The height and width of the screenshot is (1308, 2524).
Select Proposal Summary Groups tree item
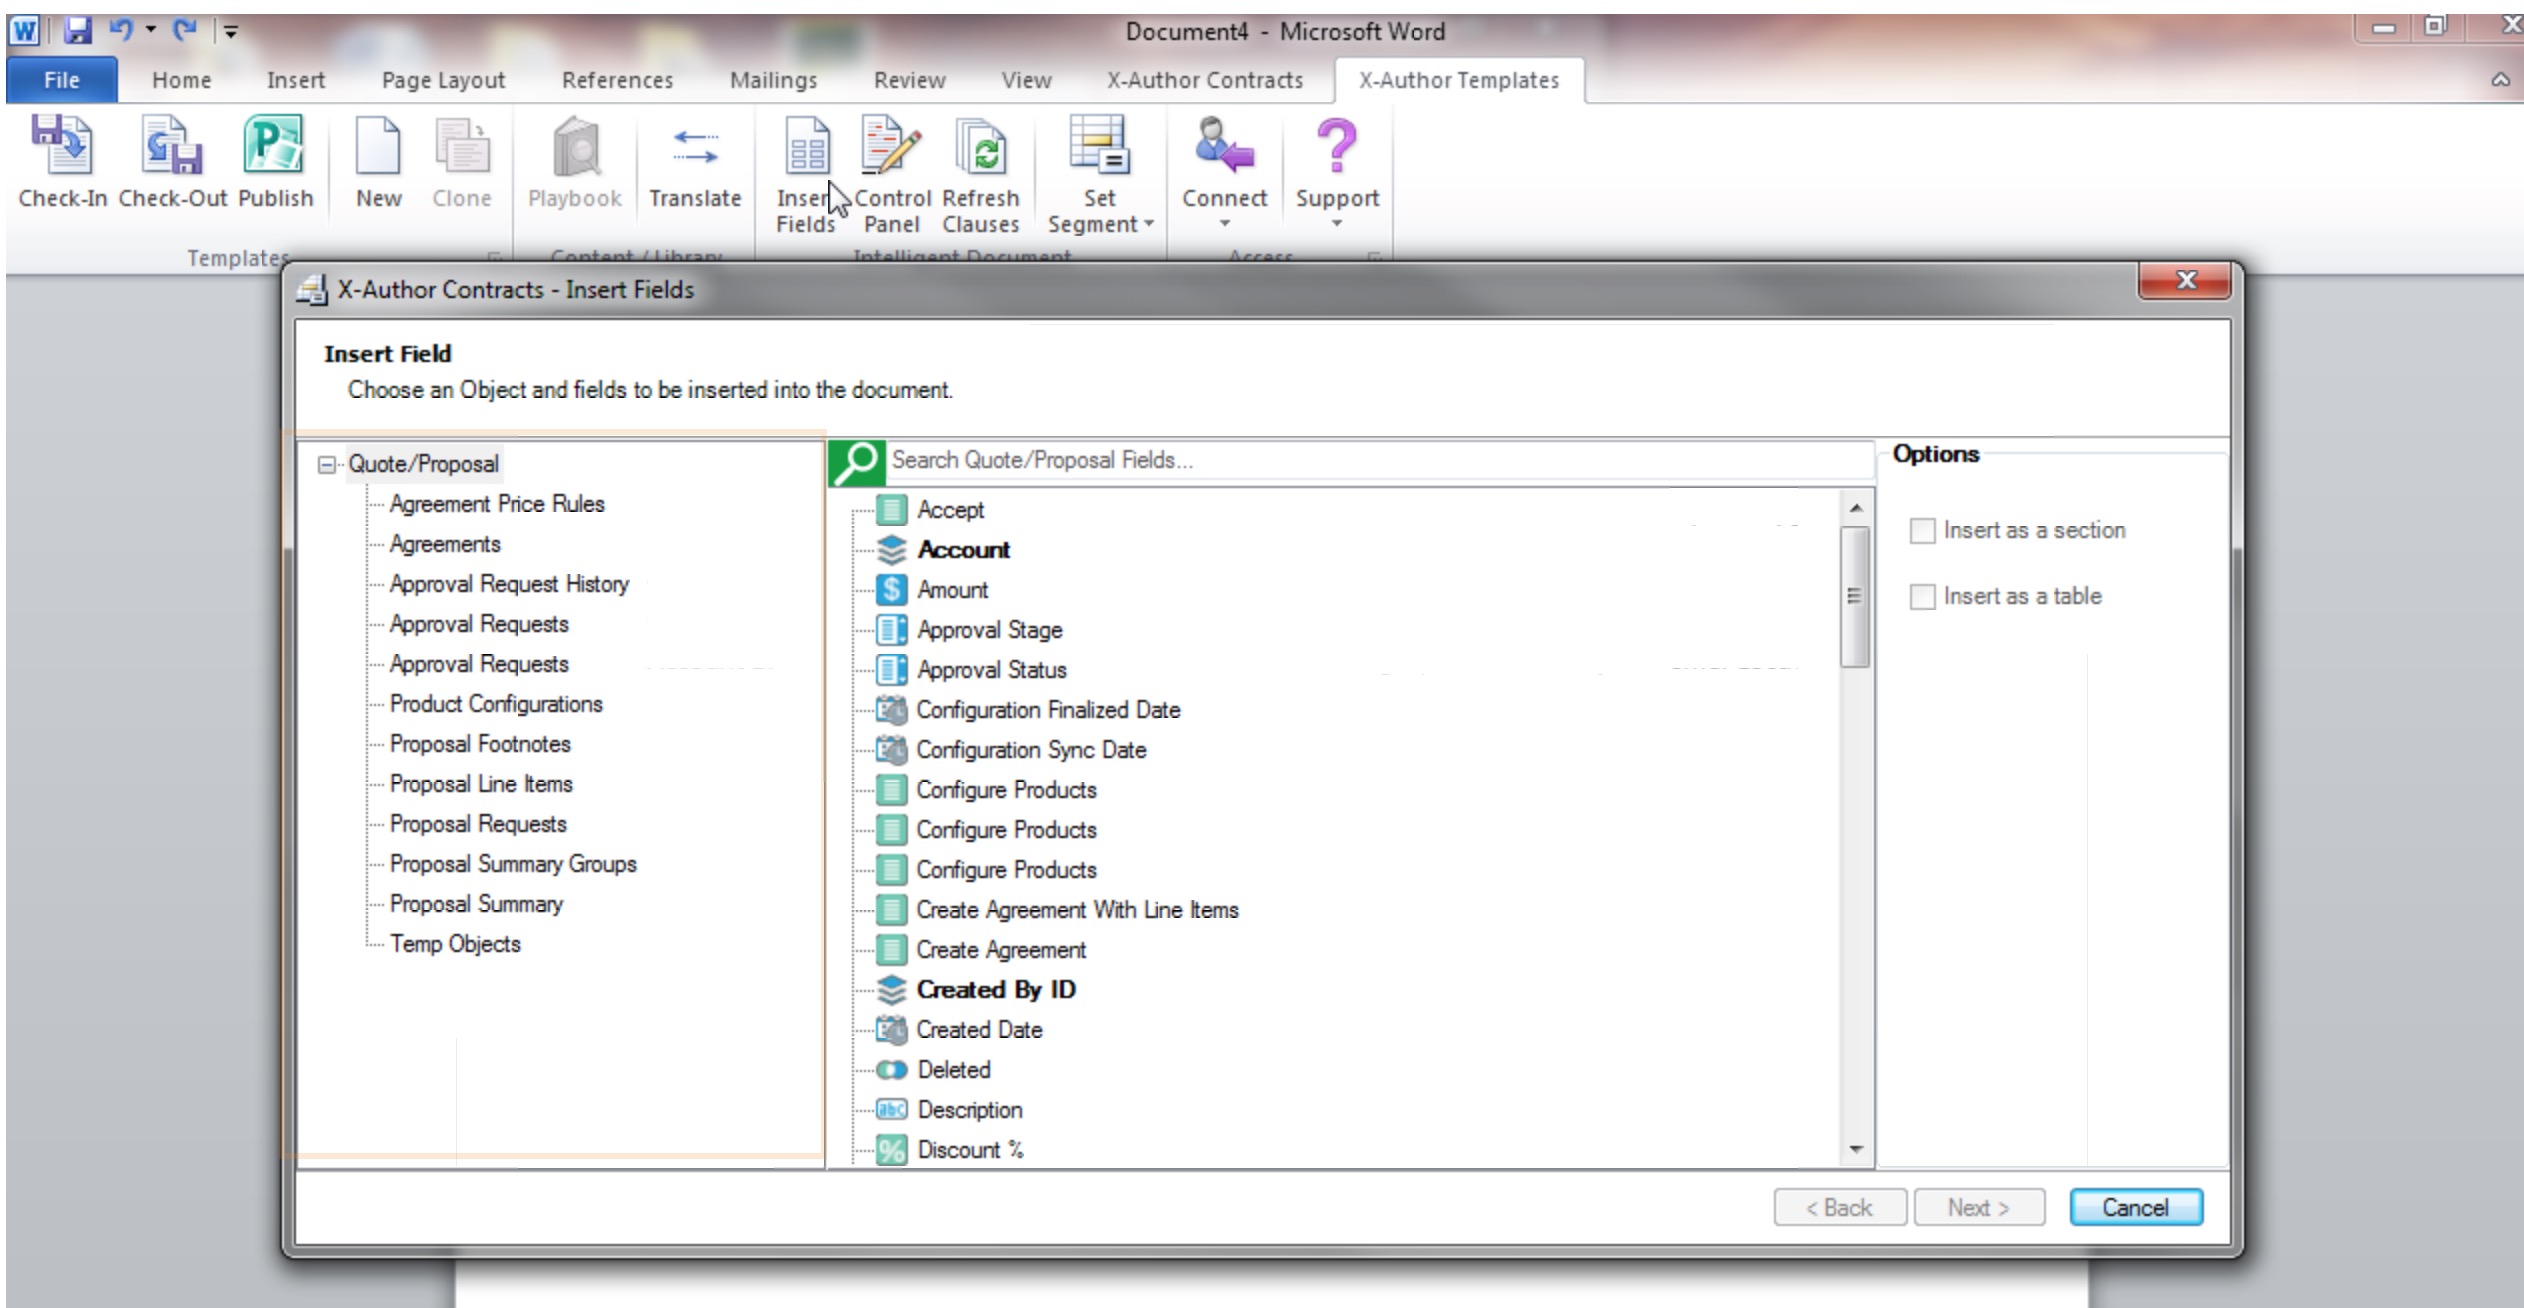[513, 864]
